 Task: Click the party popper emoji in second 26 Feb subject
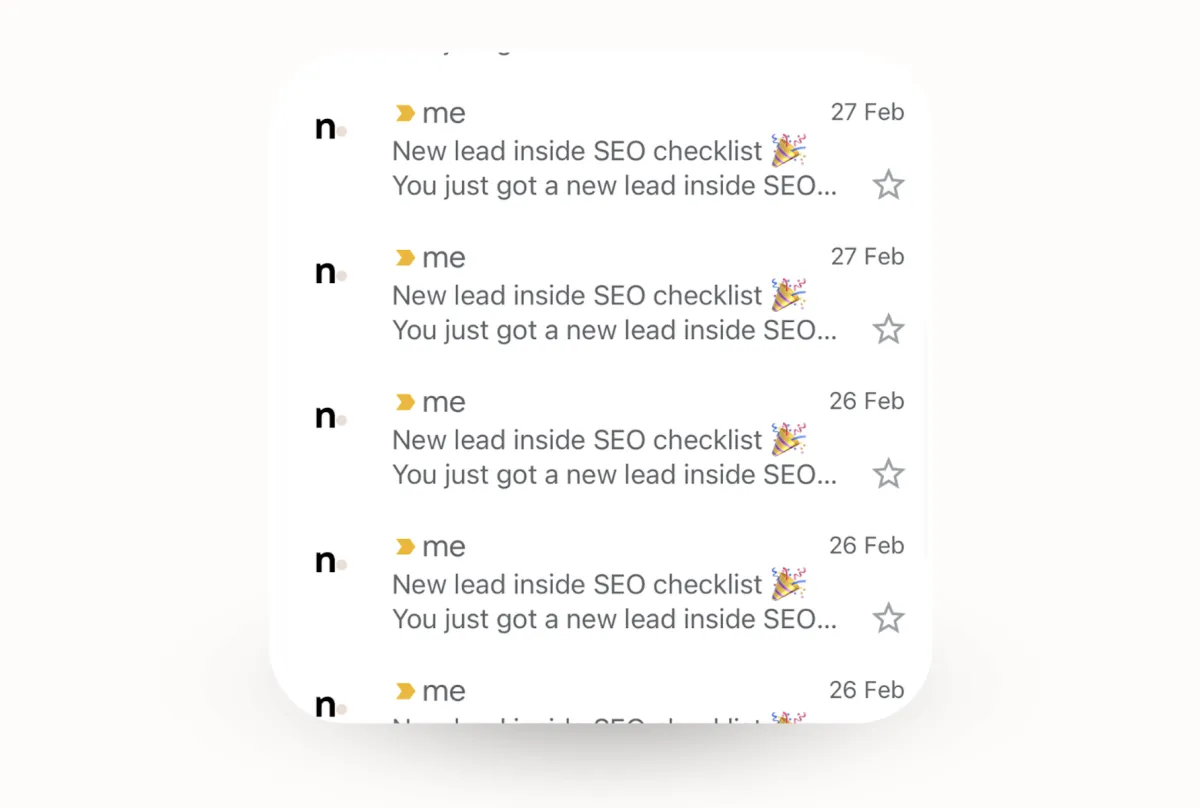(x=788, y=583)
